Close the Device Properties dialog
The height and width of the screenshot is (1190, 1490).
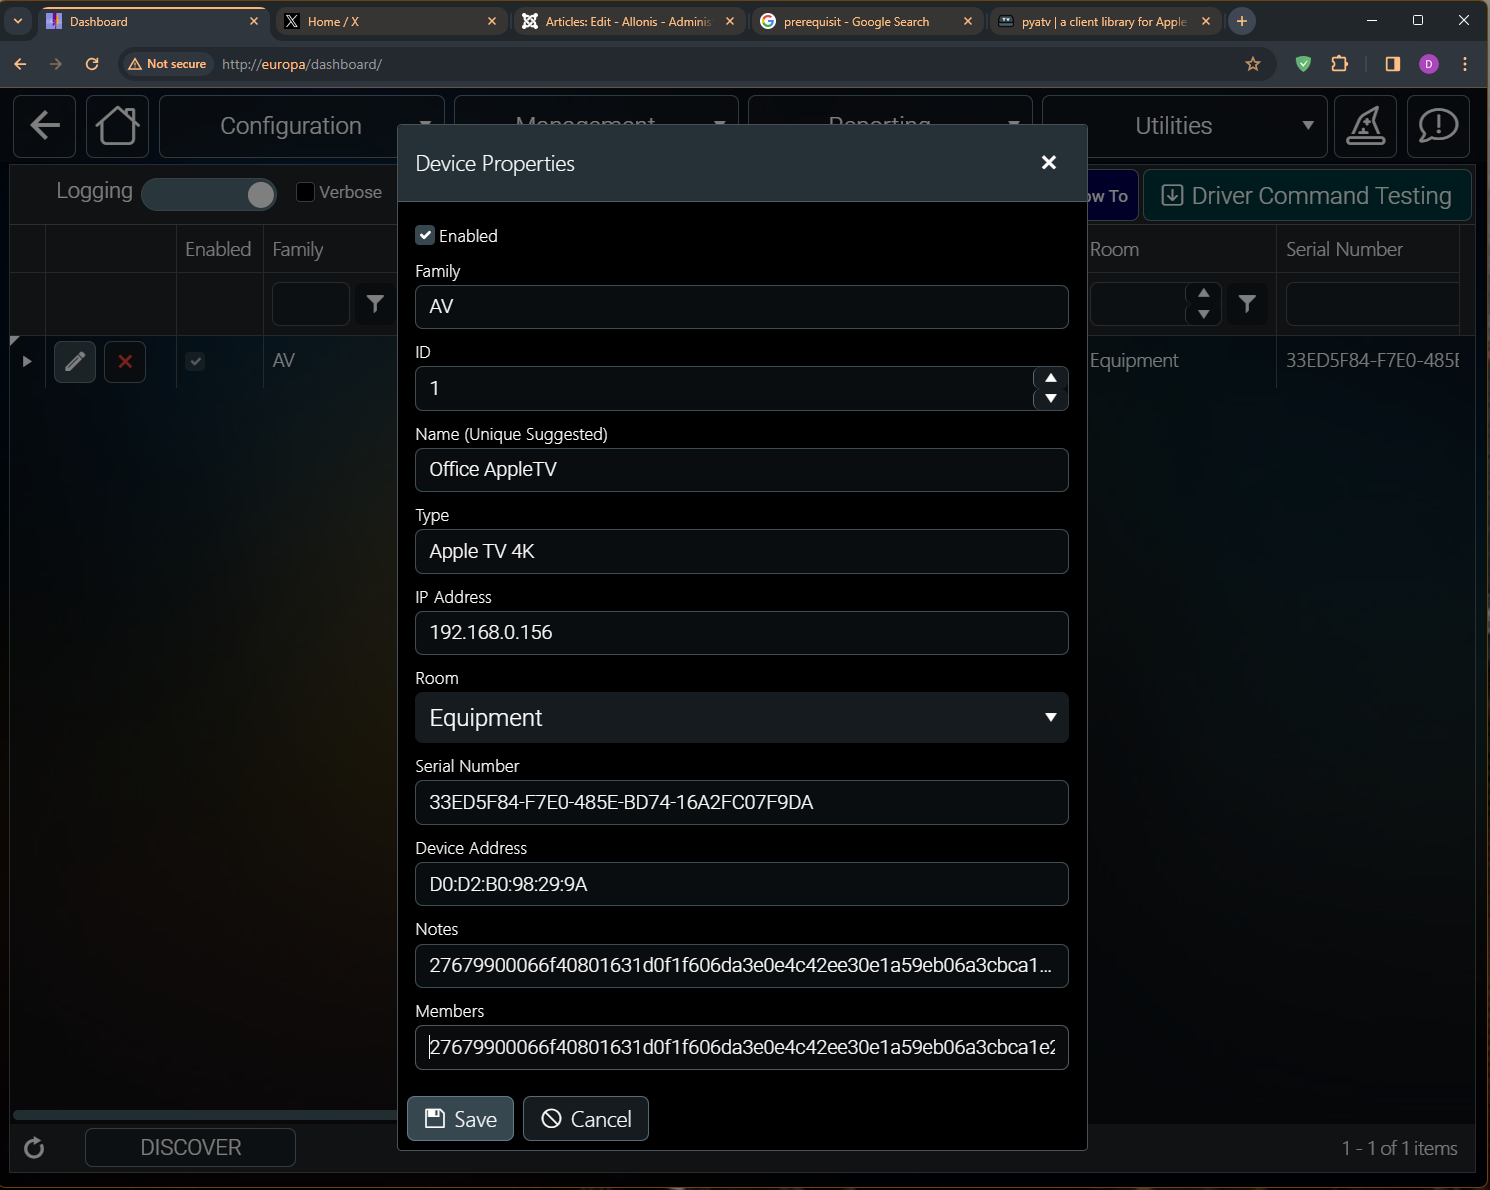(1049, 162)
